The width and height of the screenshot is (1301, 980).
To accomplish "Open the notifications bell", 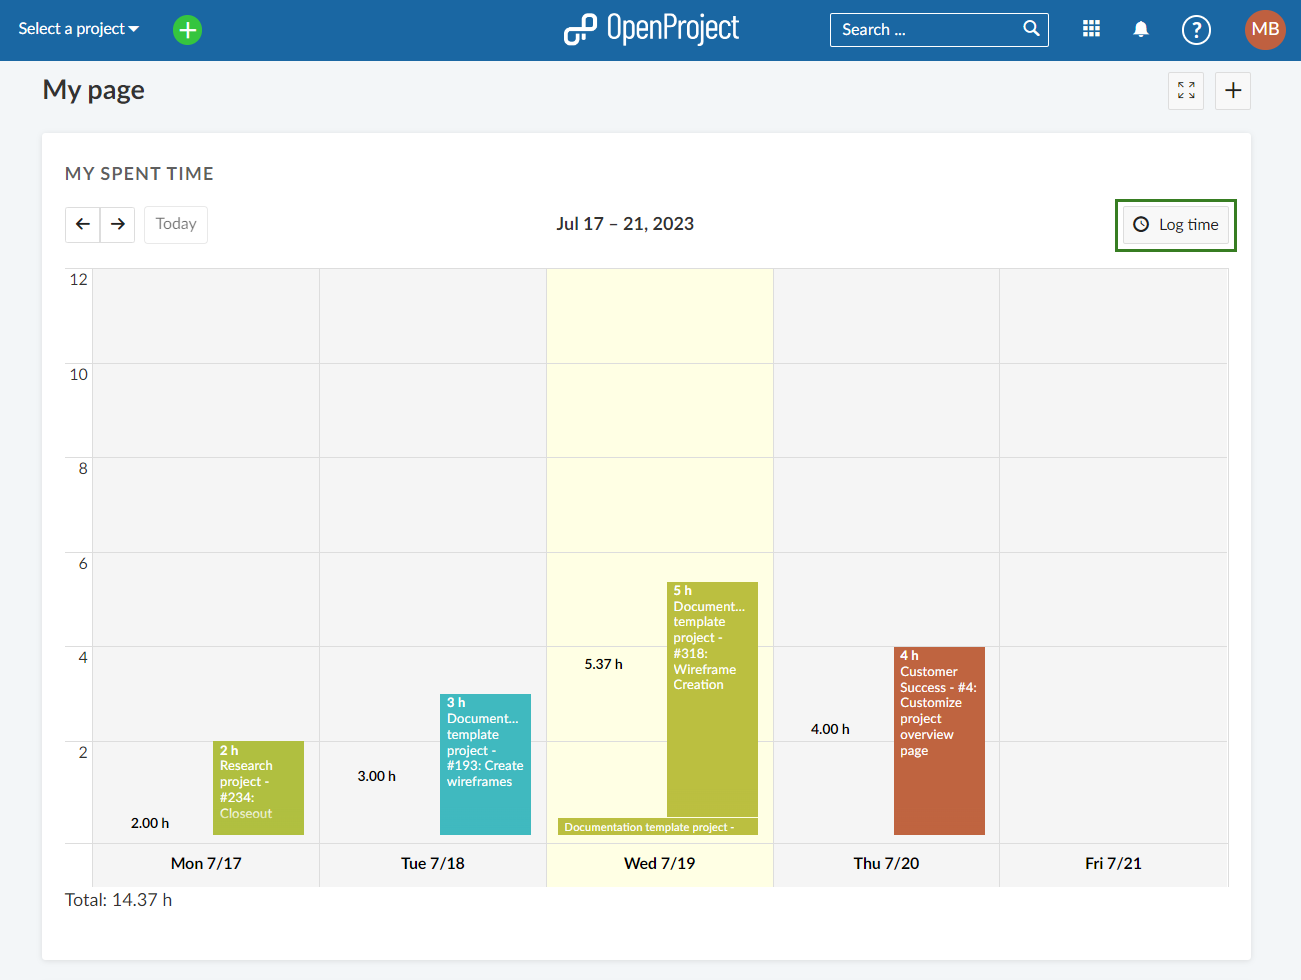I will tap(1140, 29).
